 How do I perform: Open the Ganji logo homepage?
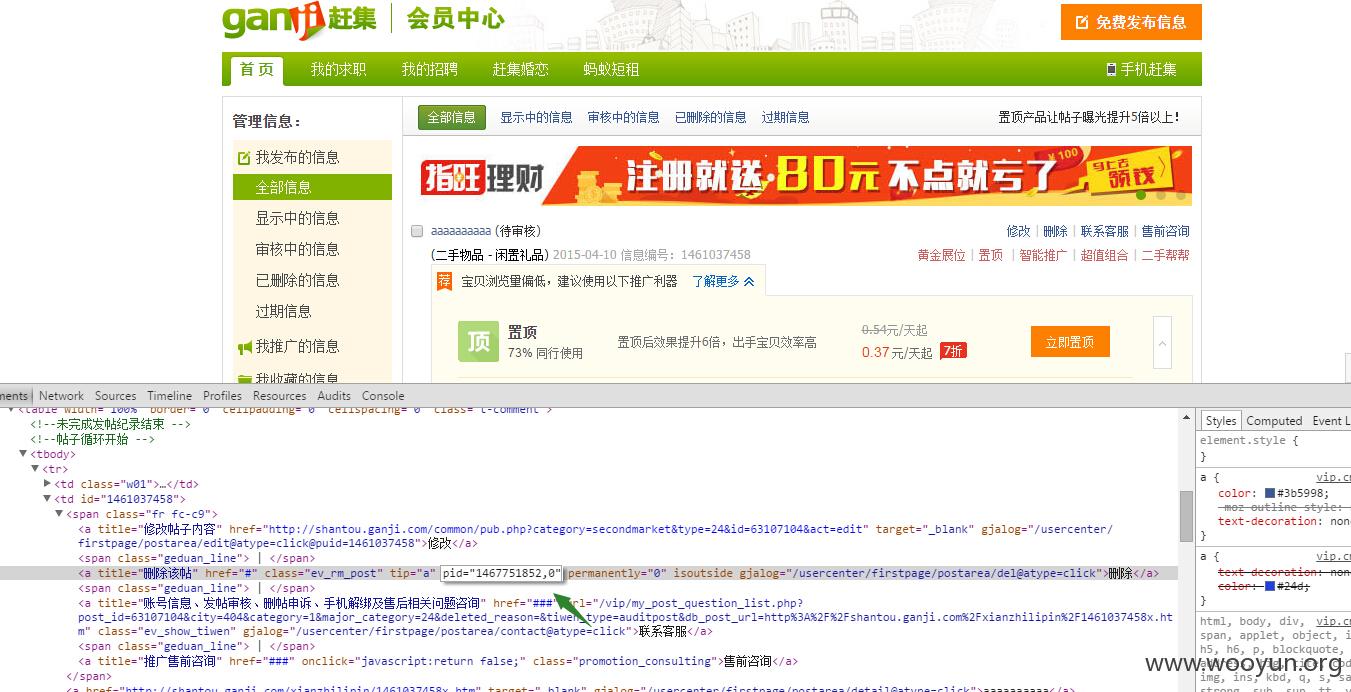pyautogui.click(x=299, y=20)
